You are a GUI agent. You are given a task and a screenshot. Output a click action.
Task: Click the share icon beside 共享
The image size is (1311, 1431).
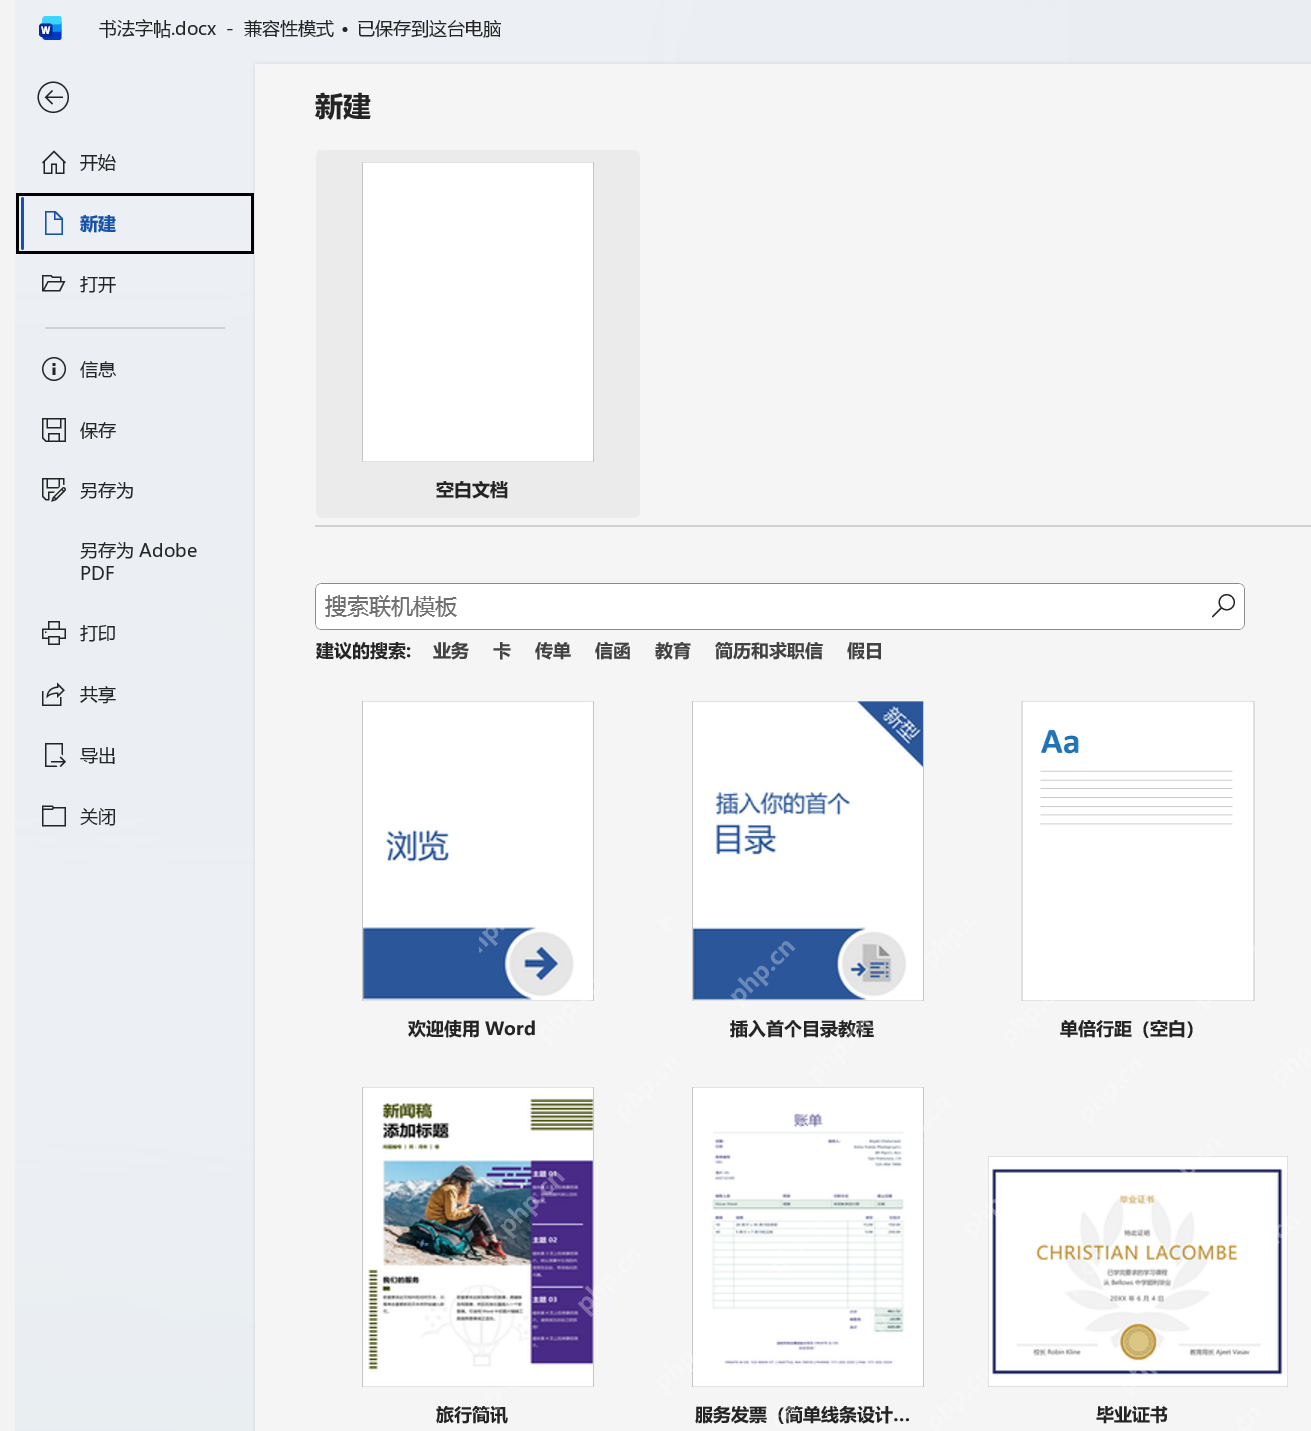click(54, 694)
